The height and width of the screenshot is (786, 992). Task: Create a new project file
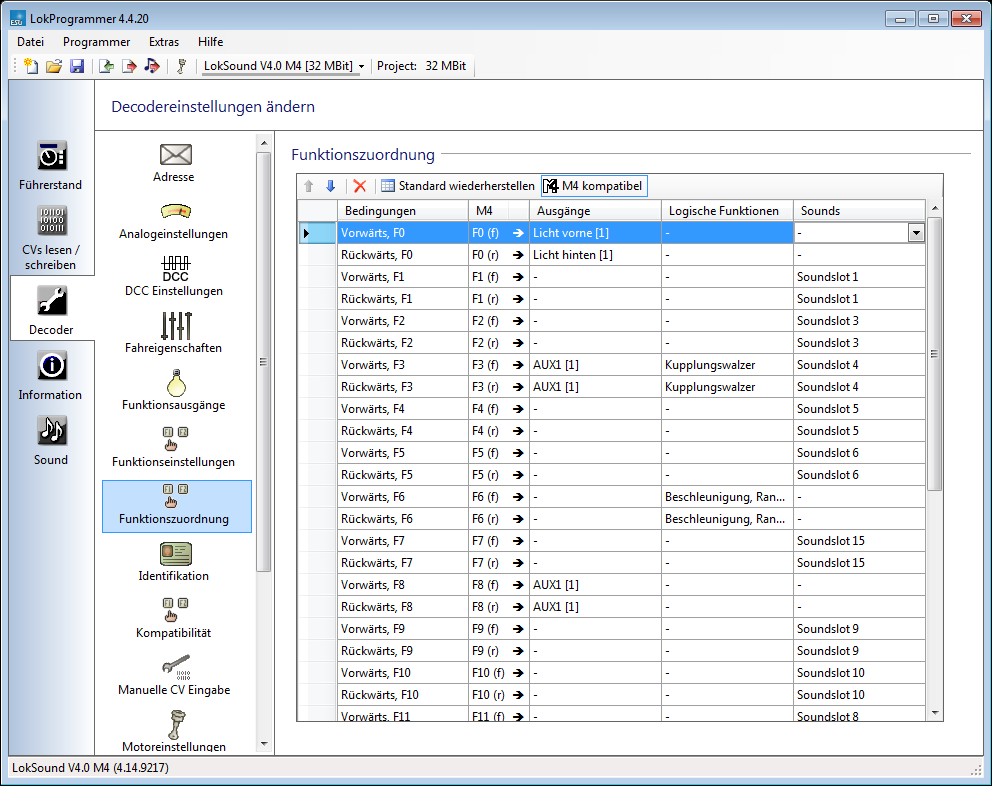(30, 66)
